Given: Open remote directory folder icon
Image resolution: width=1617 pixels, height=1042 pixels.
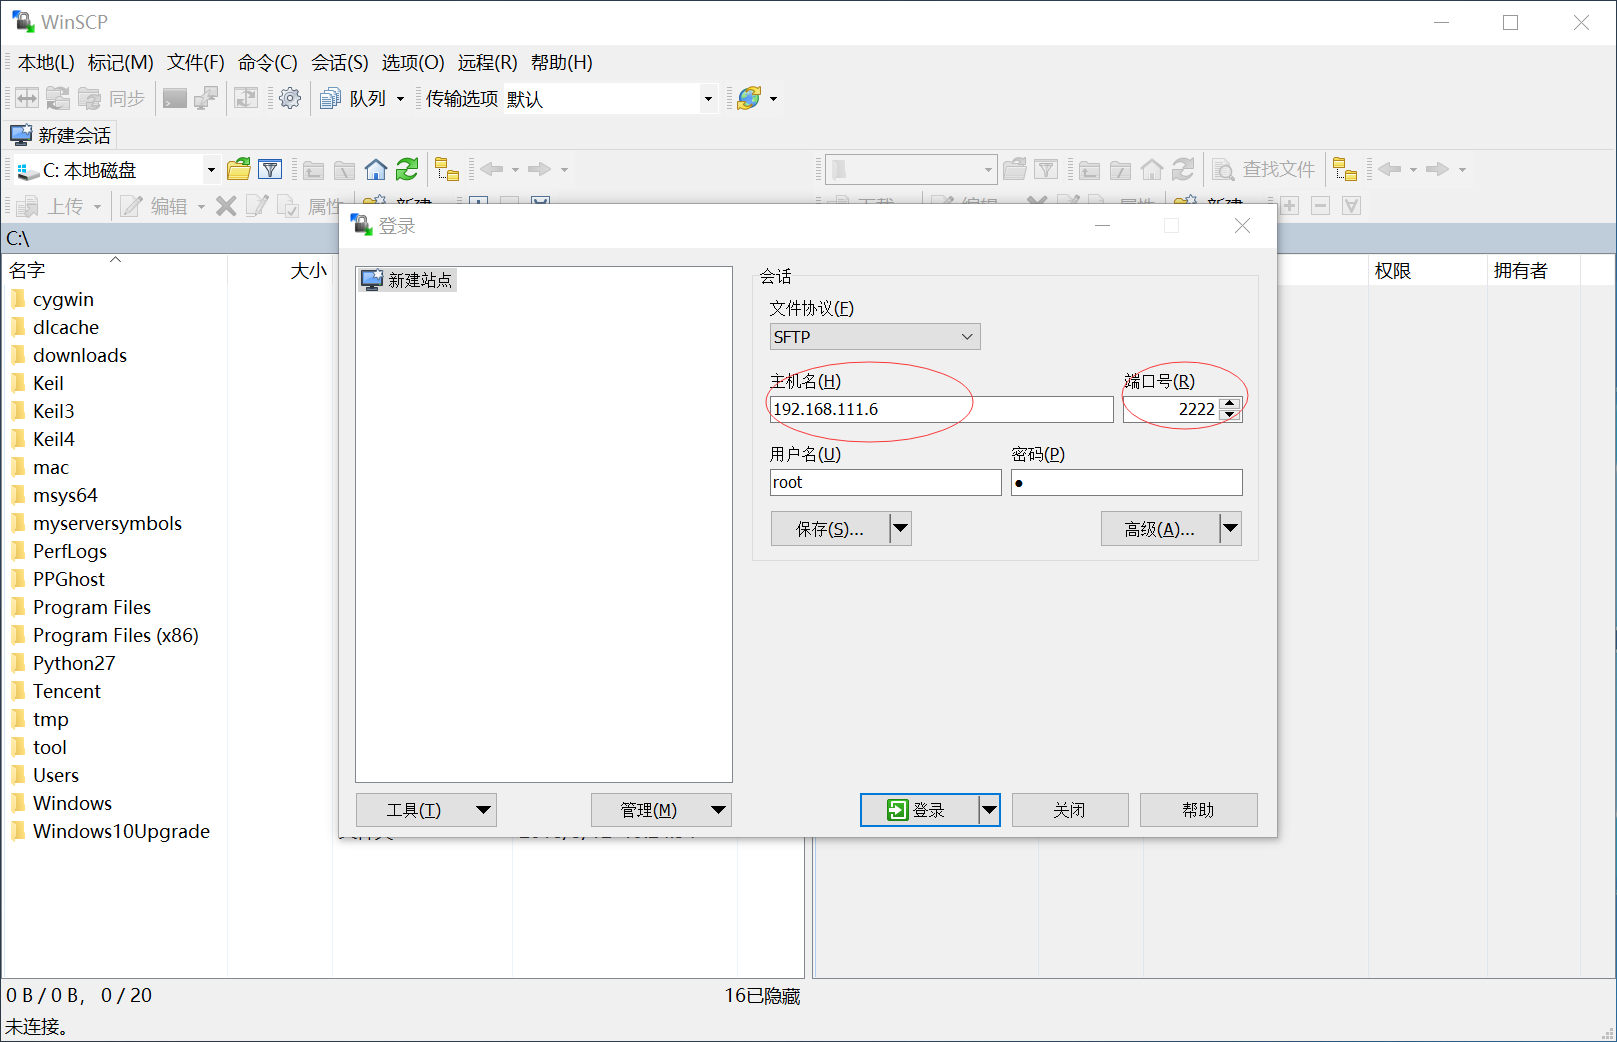Looking at the screenshot, I should 1015,169.
